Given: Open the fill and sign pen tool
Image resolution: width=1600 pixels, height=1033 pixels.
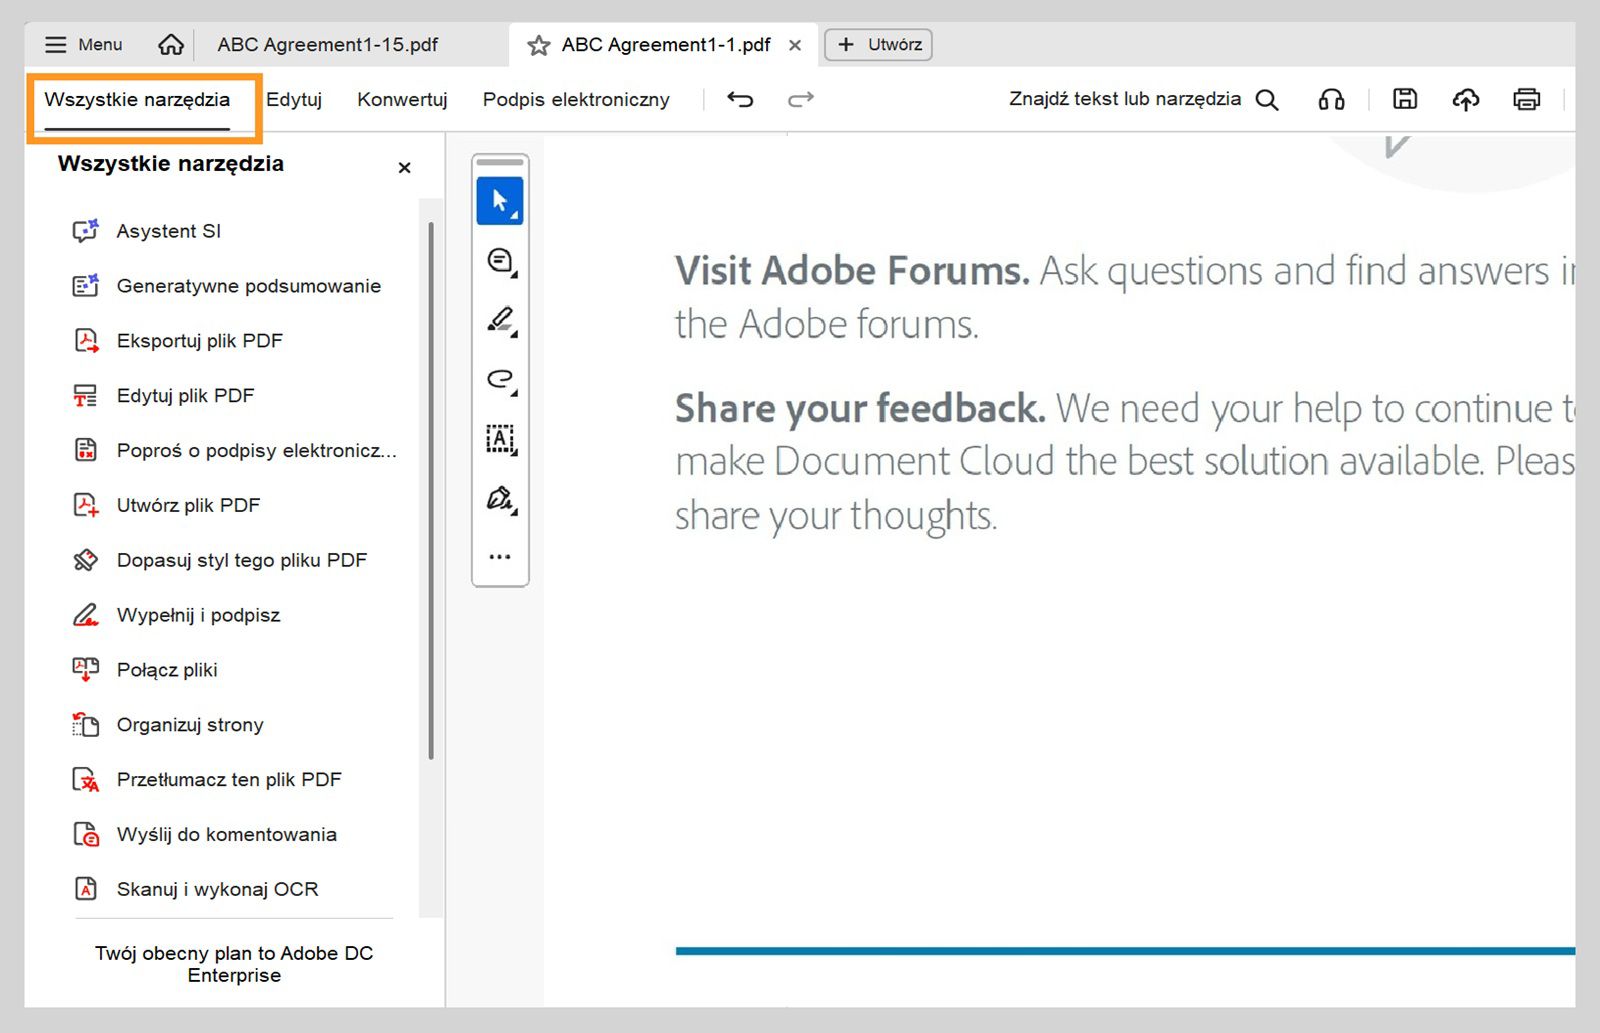Looking at the screenshot, I should [500, 498].
